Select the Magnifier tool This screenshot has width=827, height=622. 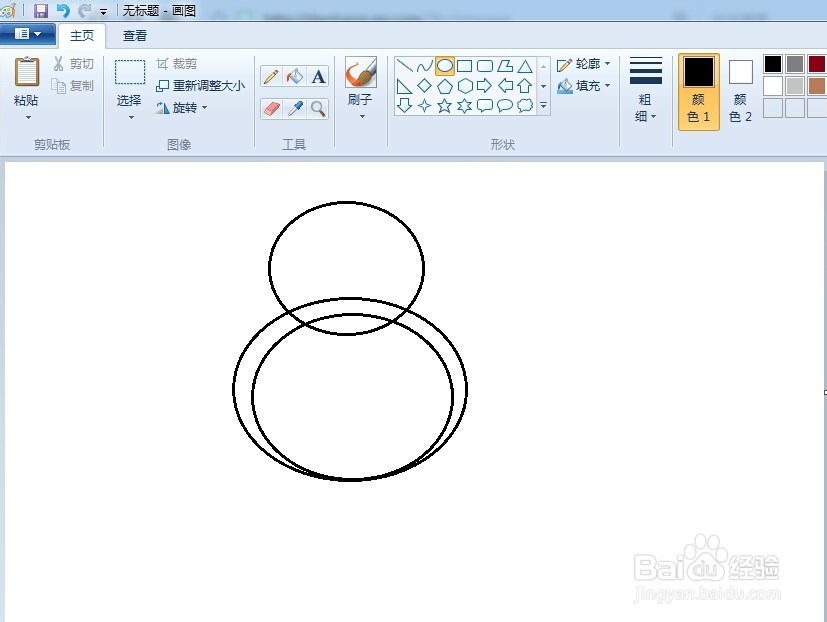coord(318,109)
